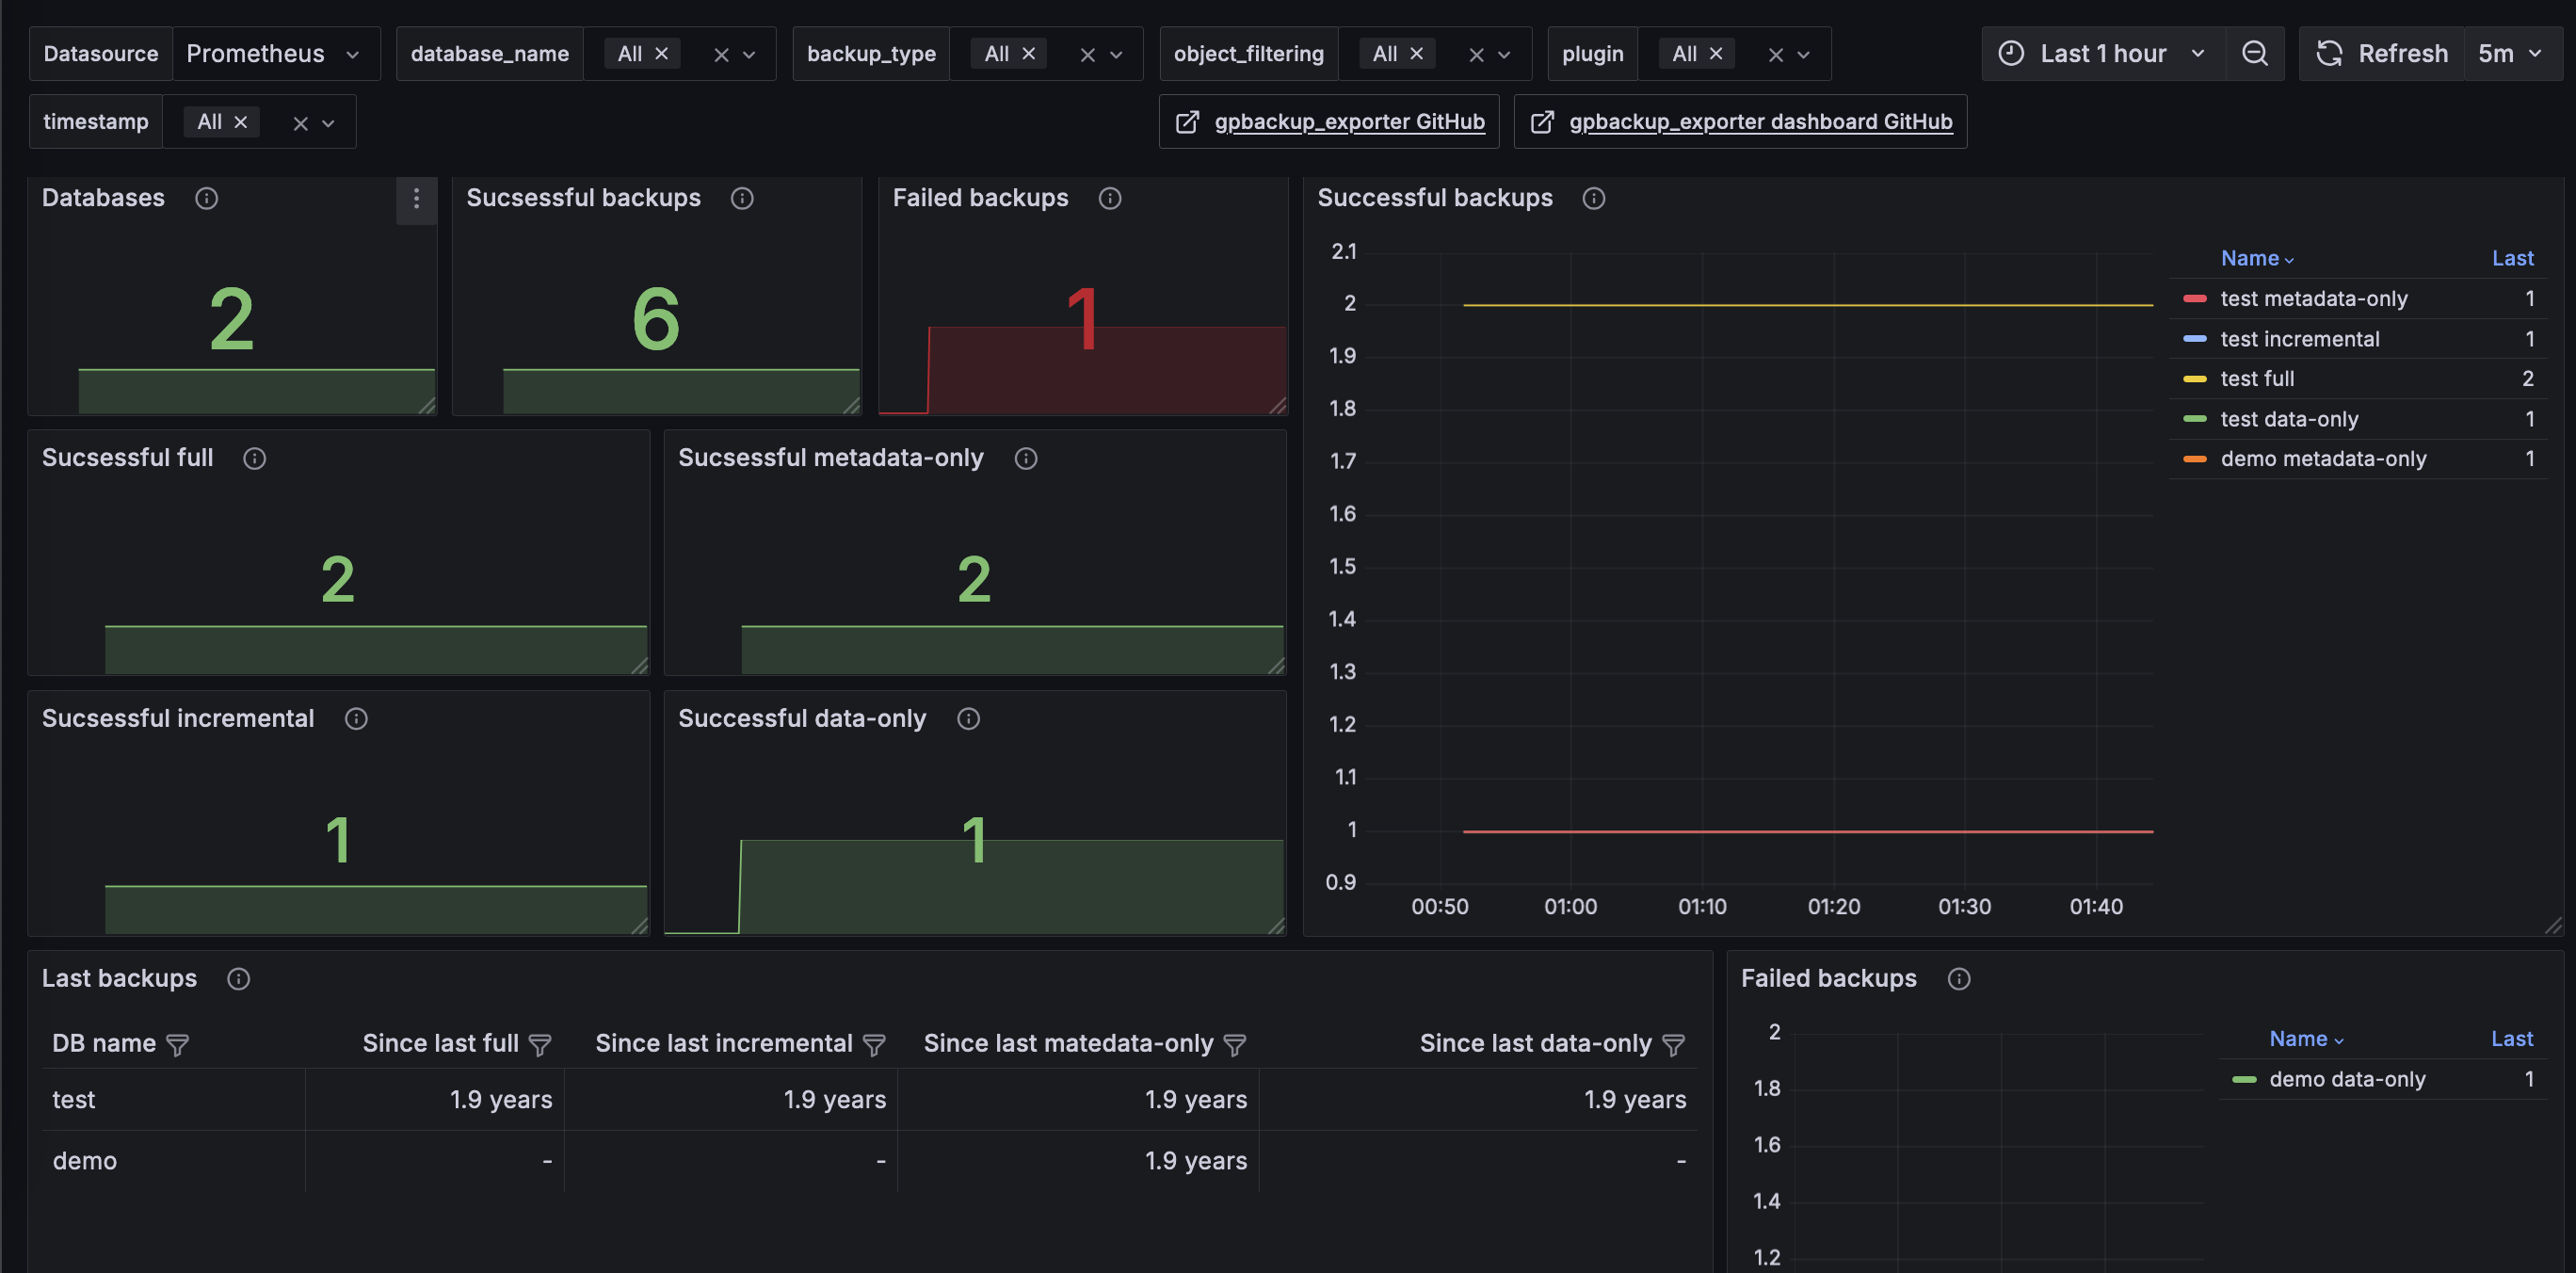This screenshot has height=1273, width=2576.
Task: Click filter icon on Since last data-only column
Action: (1673, 1045)
